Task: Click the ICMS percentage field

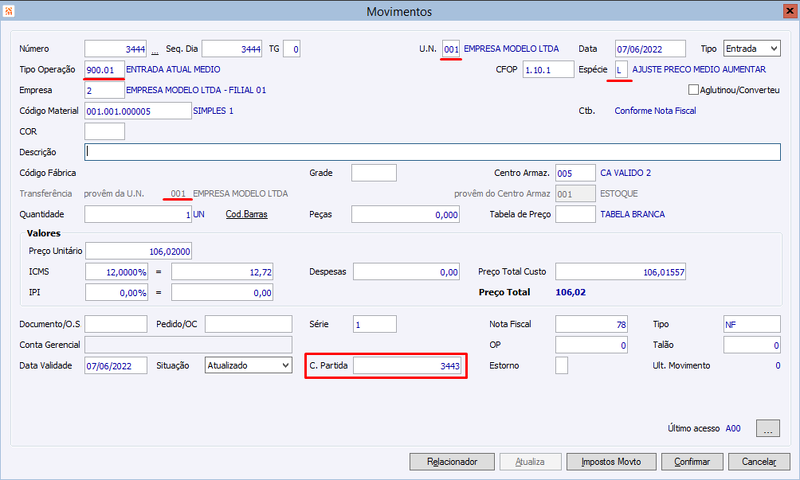Action: tap(116, 271)
